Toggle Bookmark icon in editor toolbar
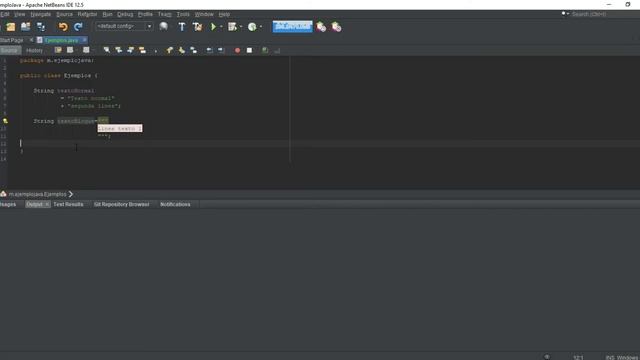 [193, 50]
